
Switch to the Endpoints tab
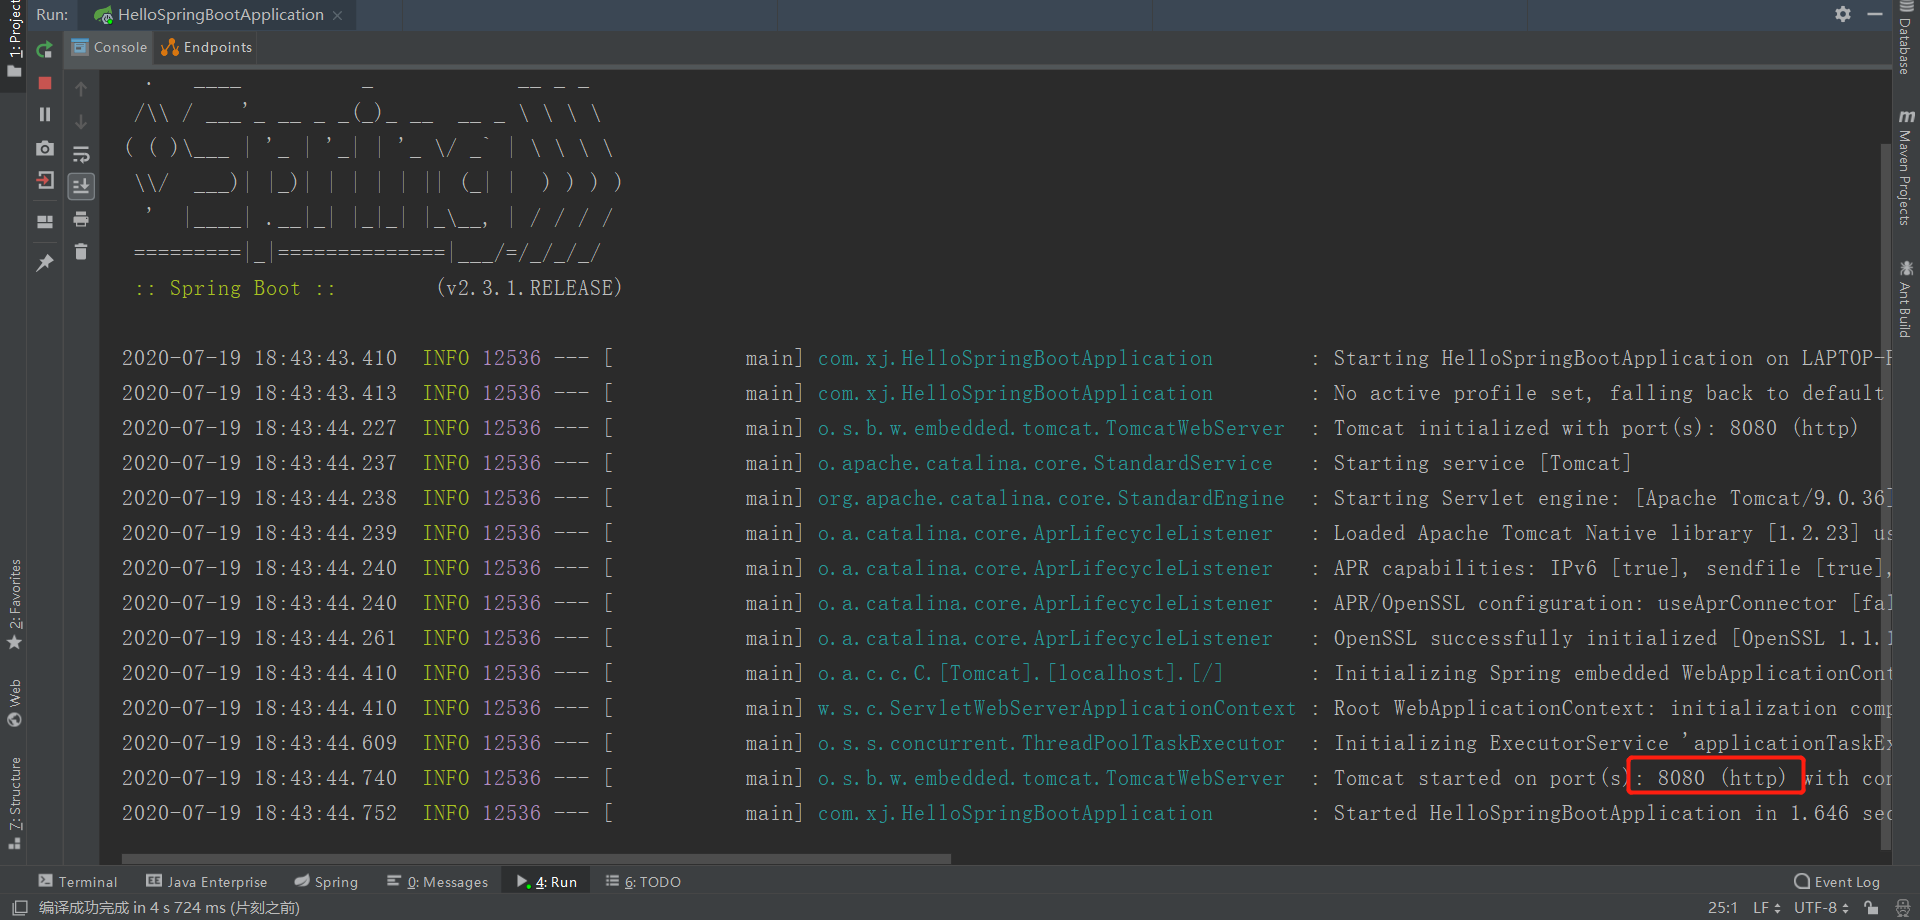tap(207, 47)
